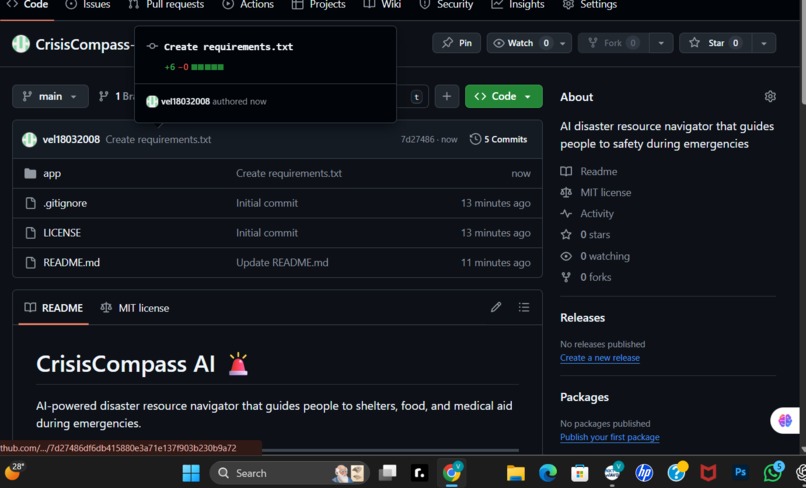Expand the Watch notifications dropdown arrow
Image resolution: width=806 pixels, height=488 pixels.
563,43
